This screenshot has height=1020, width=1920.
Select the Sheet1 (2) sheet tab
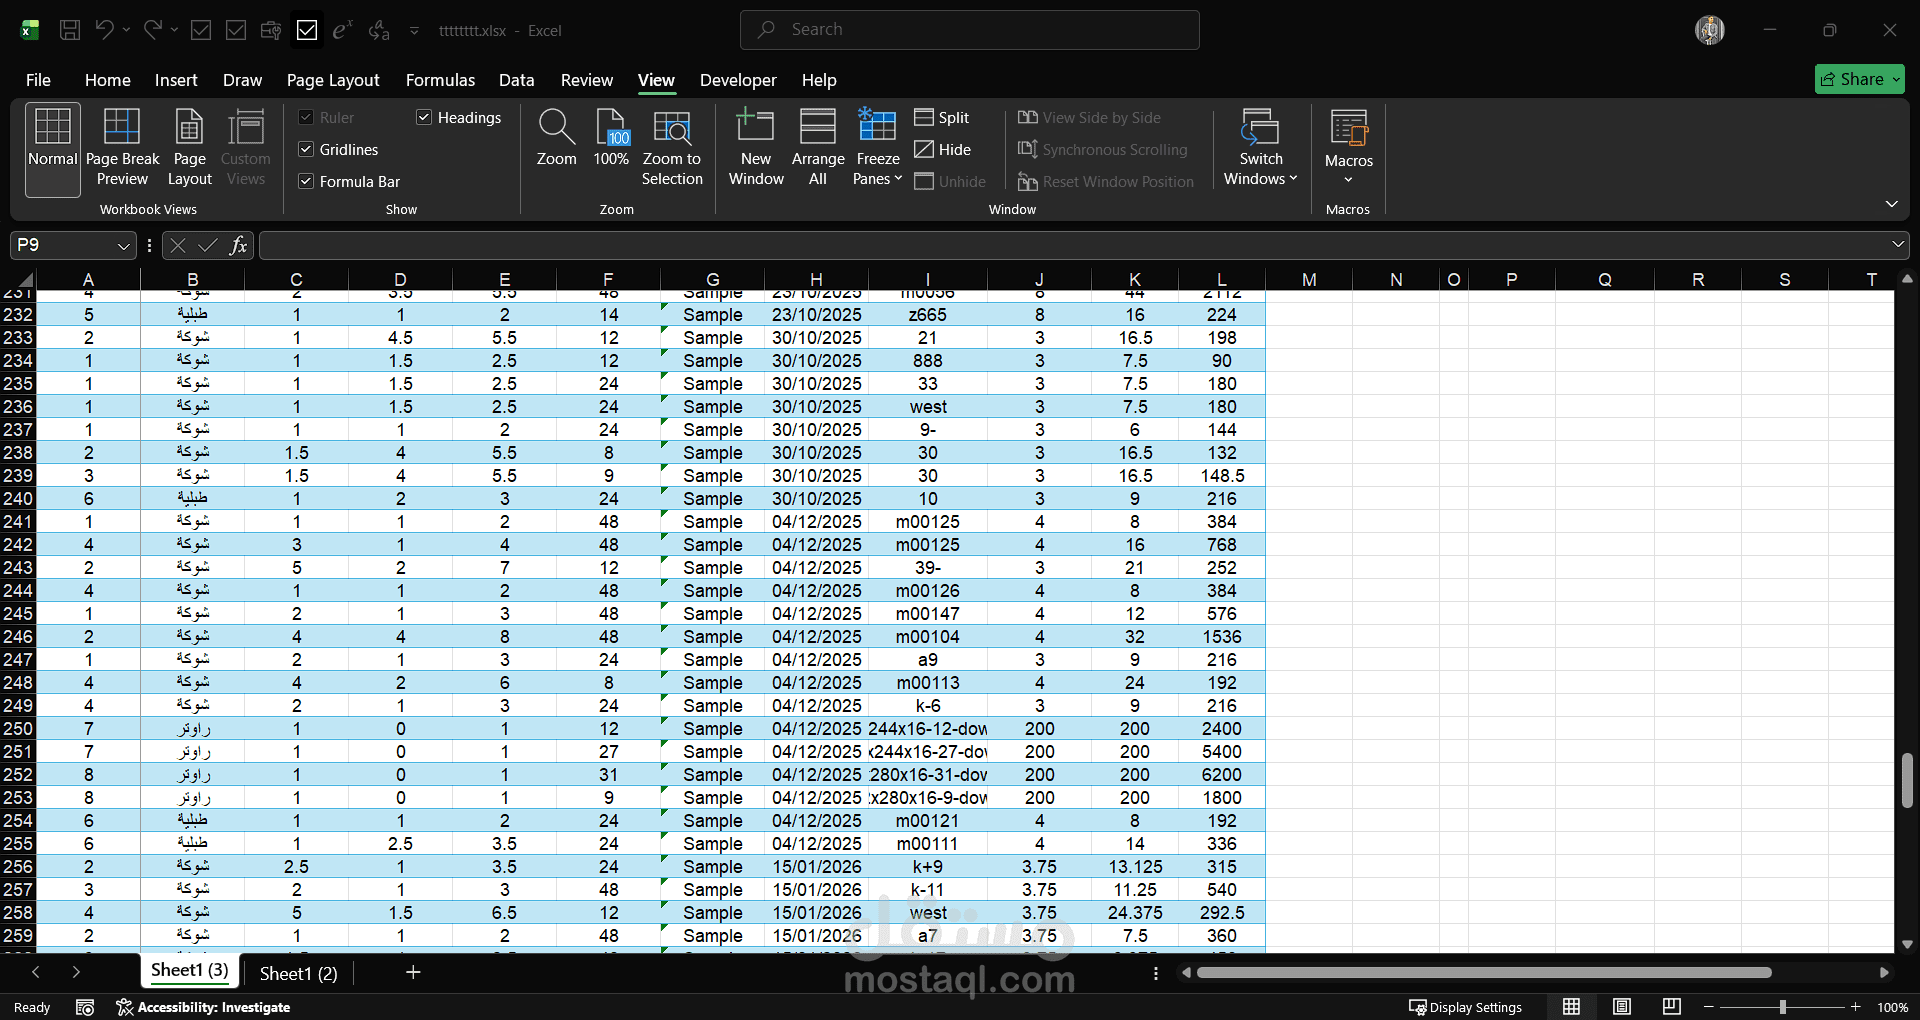[298, 973]
